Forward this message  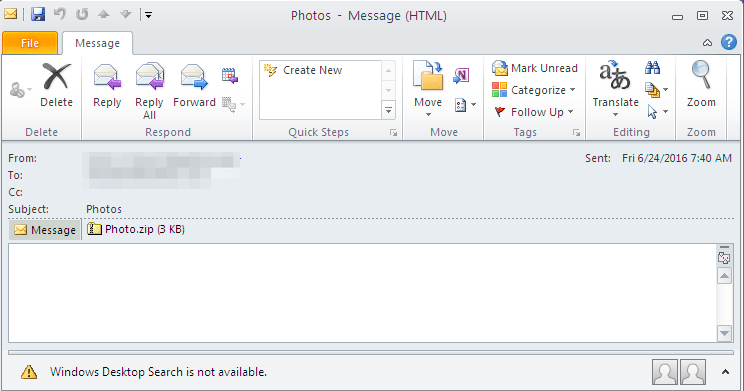[x=194, y=85]
